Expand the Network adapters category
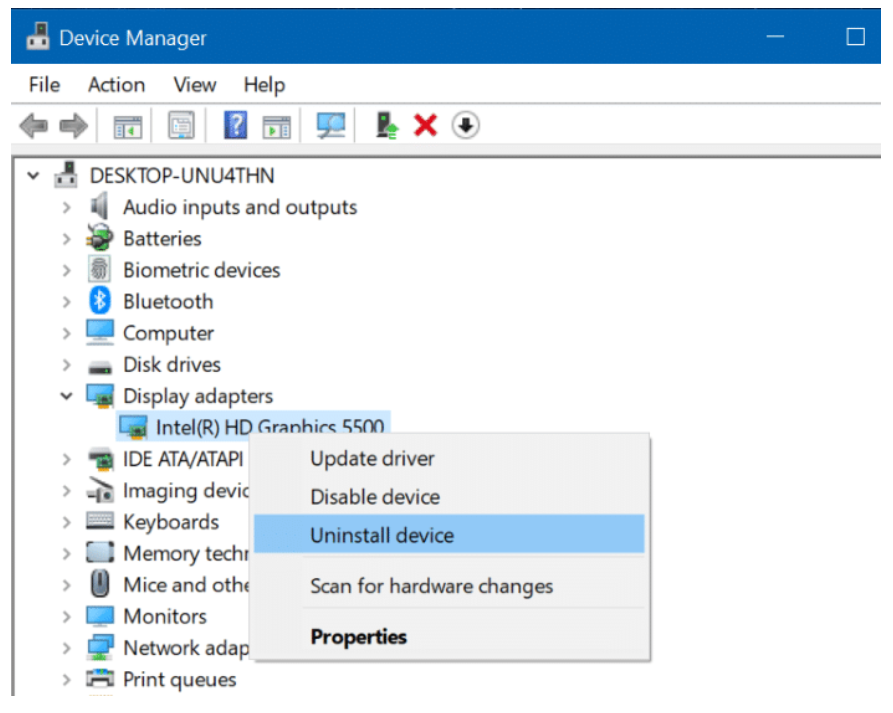 click(x=67, y=648)
